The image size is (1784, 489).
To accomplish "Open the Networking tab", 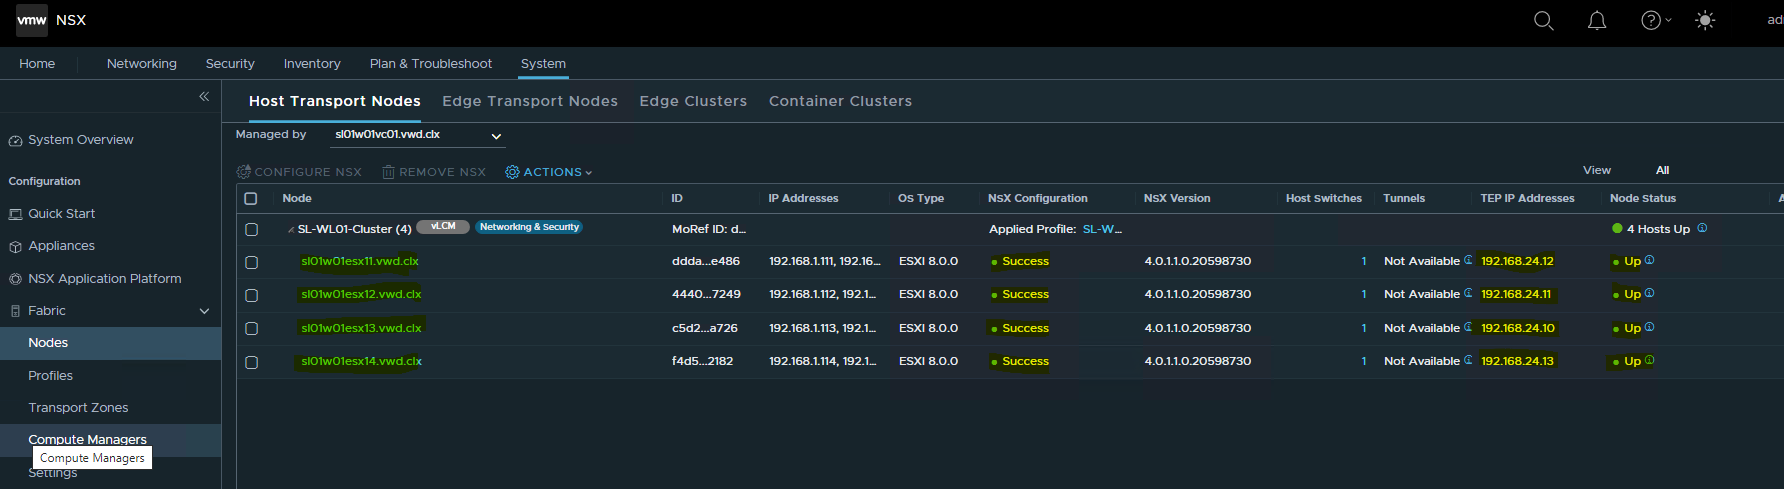I will pyautogui.click(x=142, y=63).
